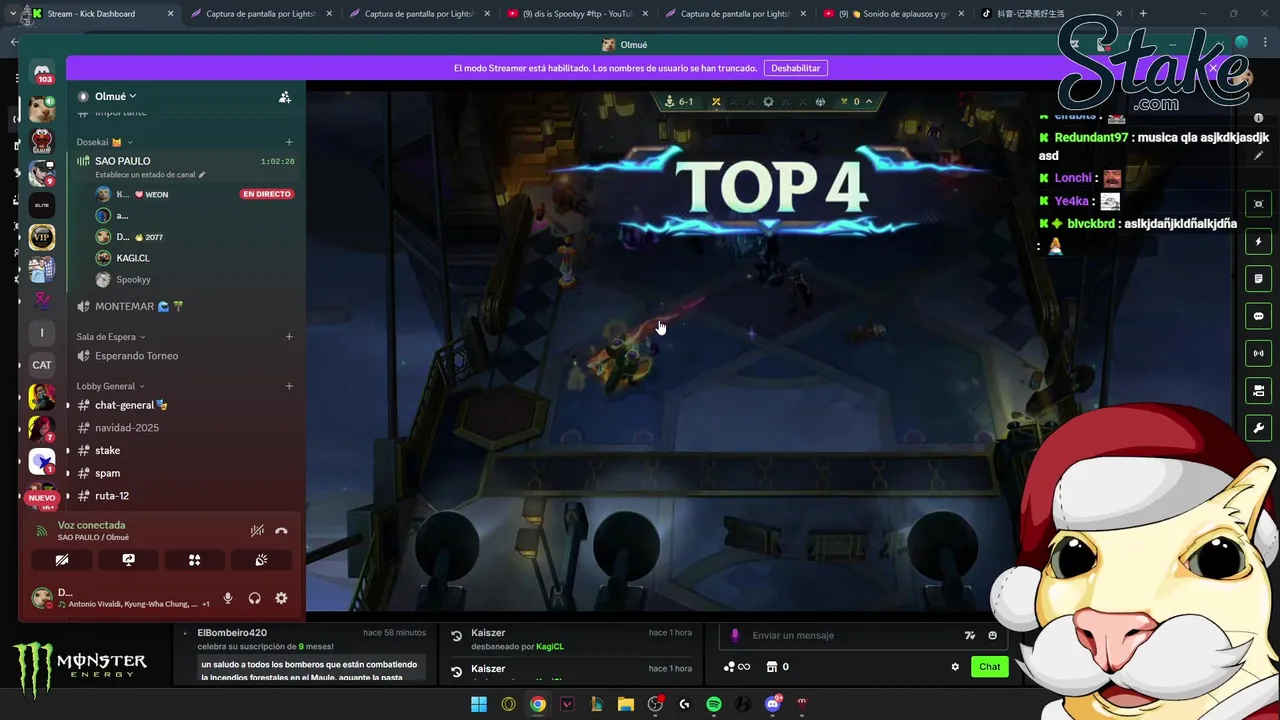Open Windows Start menu on taskbar
Screen dimensions: 1280x720
[479, 704]
